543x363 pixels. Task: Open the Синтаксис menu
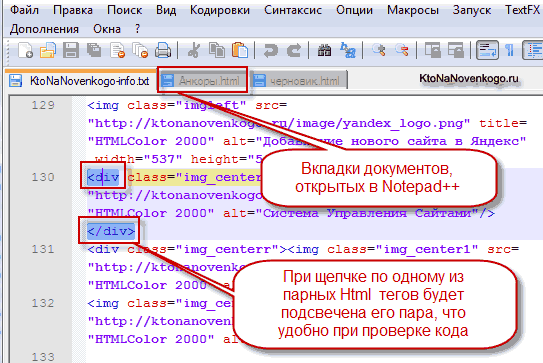[293, 10]
